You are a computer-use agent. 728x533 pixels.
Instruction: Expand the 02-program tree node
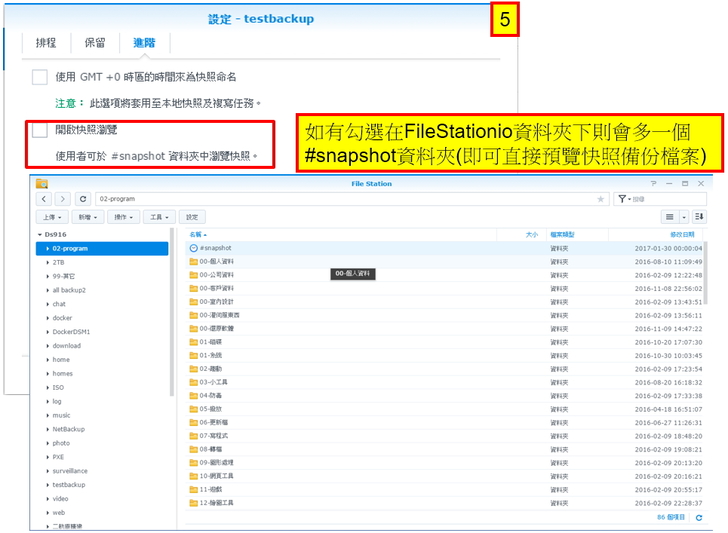[47, 249]
